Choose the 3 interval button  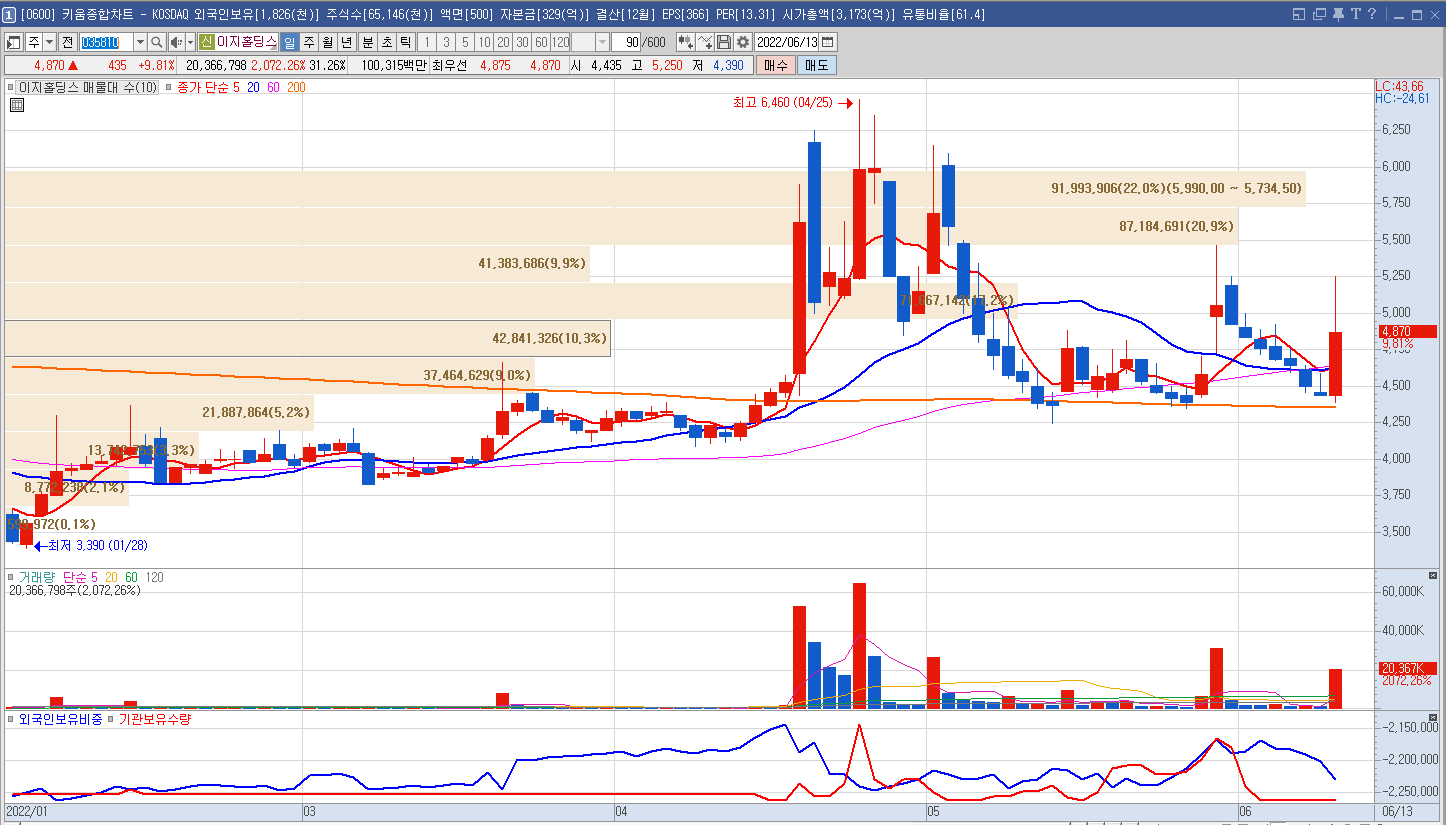[x=446, y=42]
